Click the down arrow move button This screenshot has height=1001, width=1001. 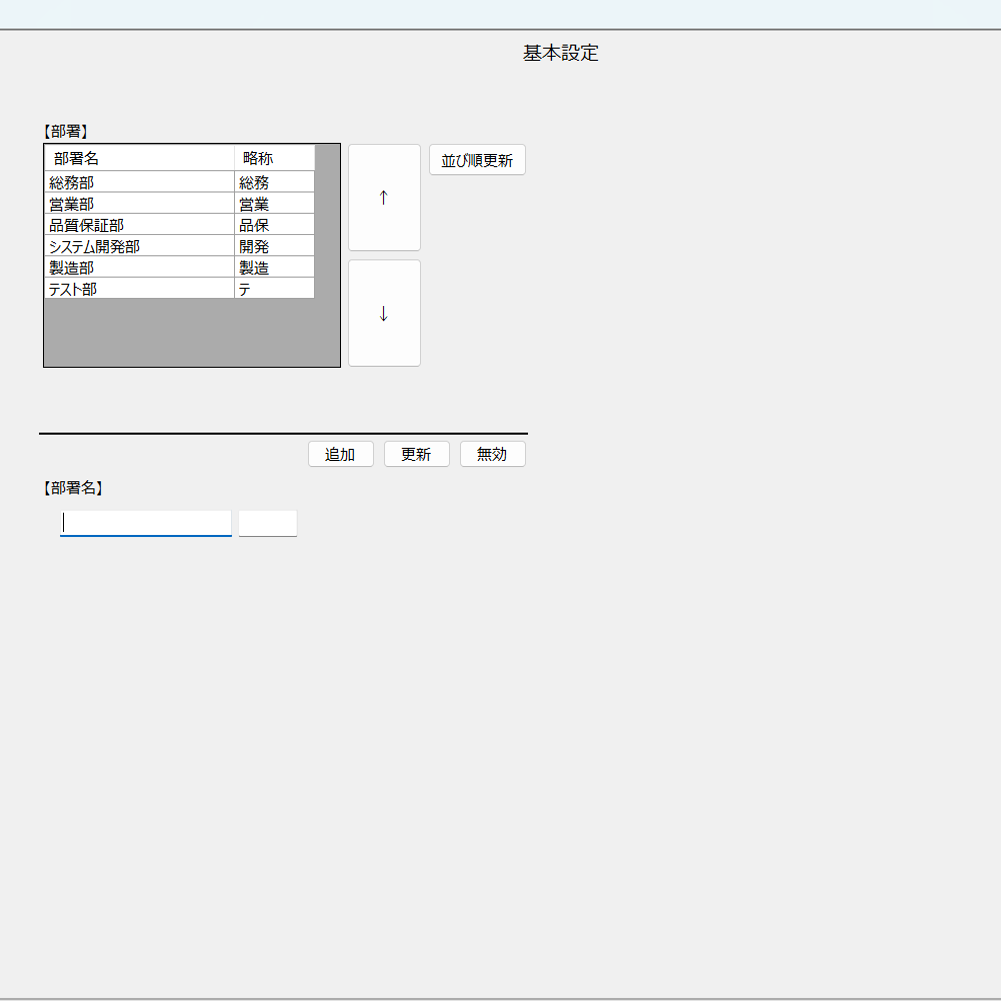click(384, 313)
